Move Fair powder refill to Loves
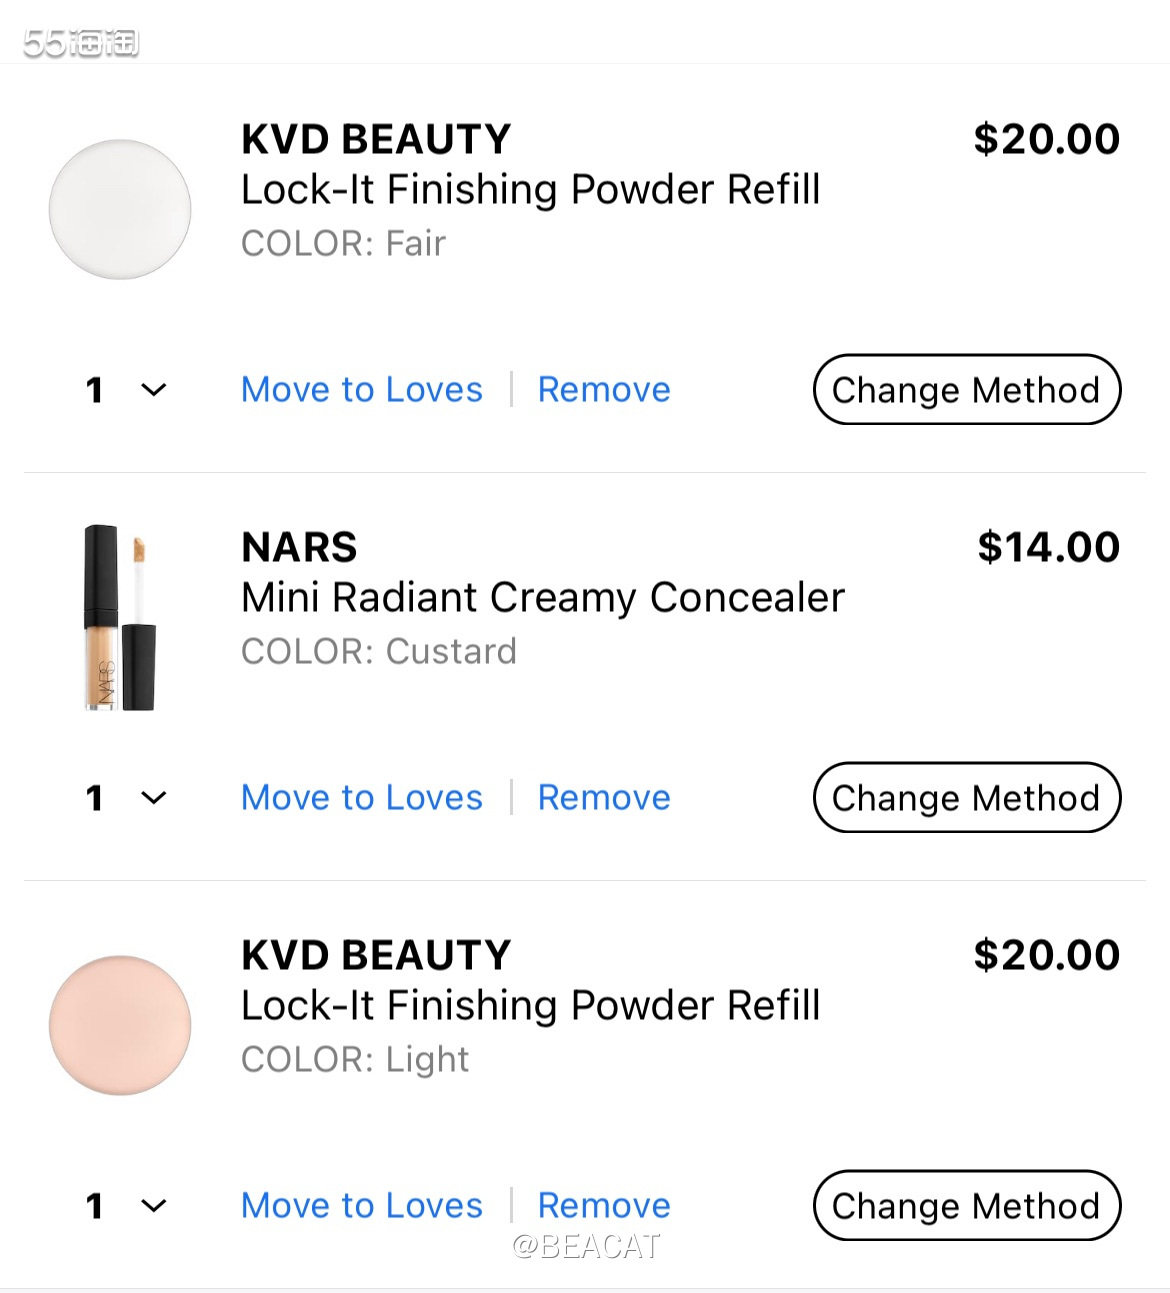The height and width of the screenshot is (1293, 1170). pos(361,390)
